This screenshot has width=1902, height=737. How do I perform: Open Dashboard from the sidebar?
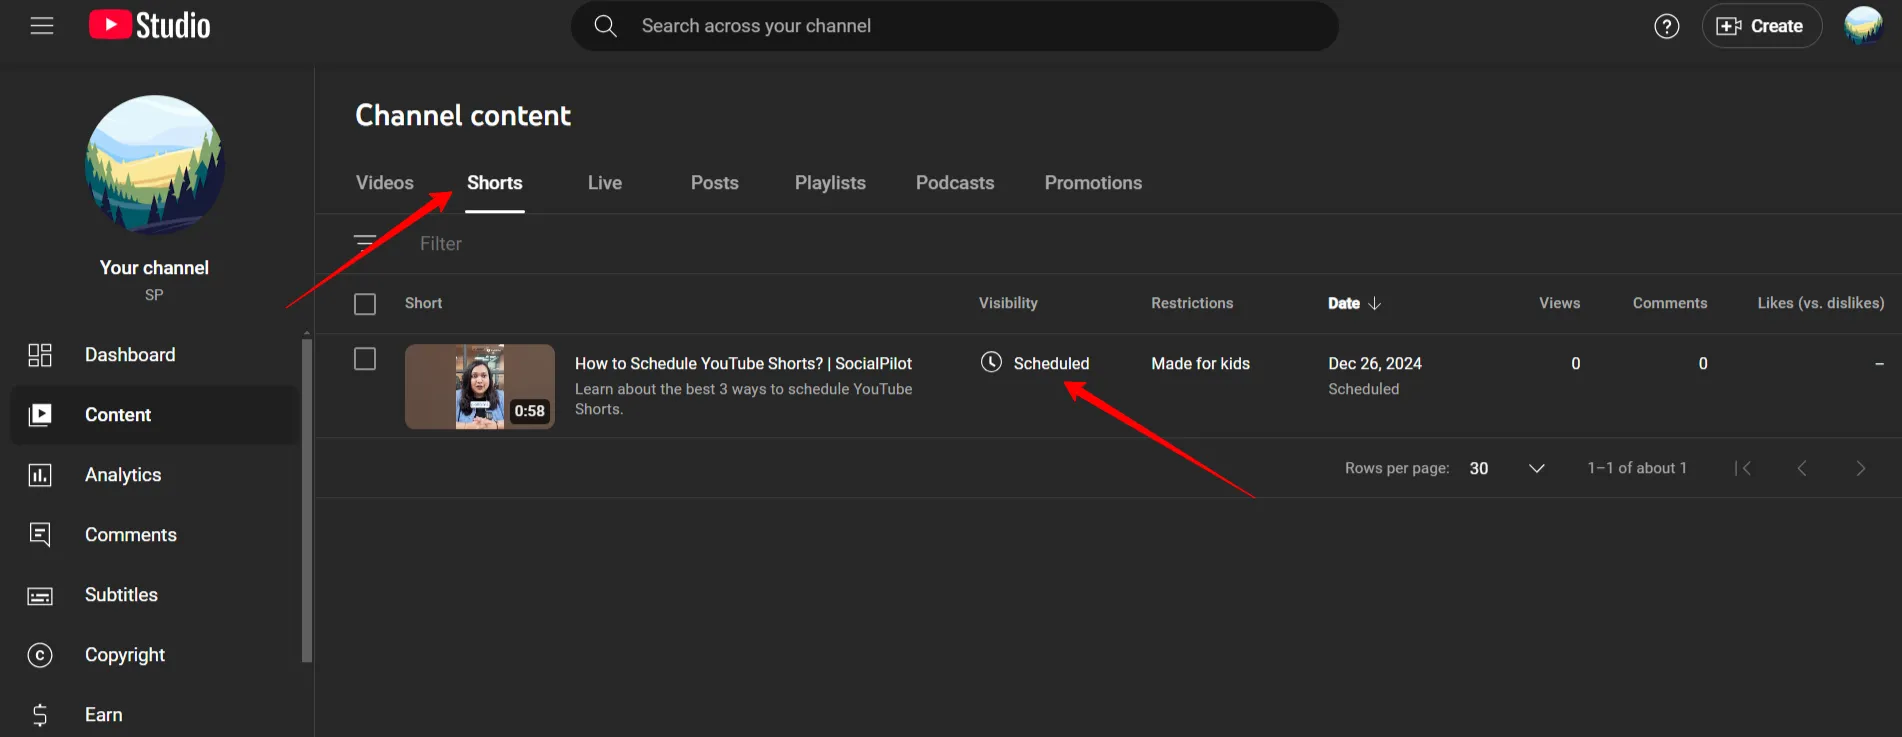click(x=130, y=355)
